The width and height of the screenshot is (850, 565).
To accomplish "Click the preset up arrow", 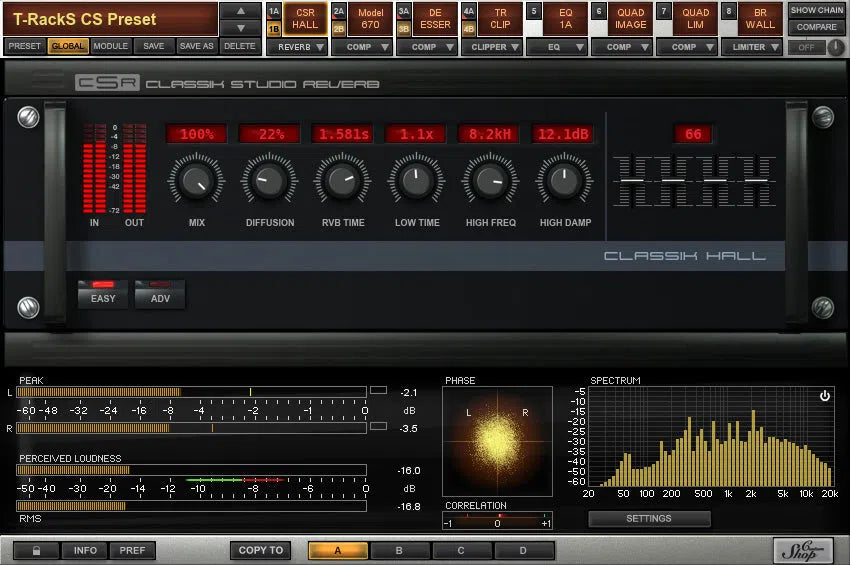I will coord(240,10).
